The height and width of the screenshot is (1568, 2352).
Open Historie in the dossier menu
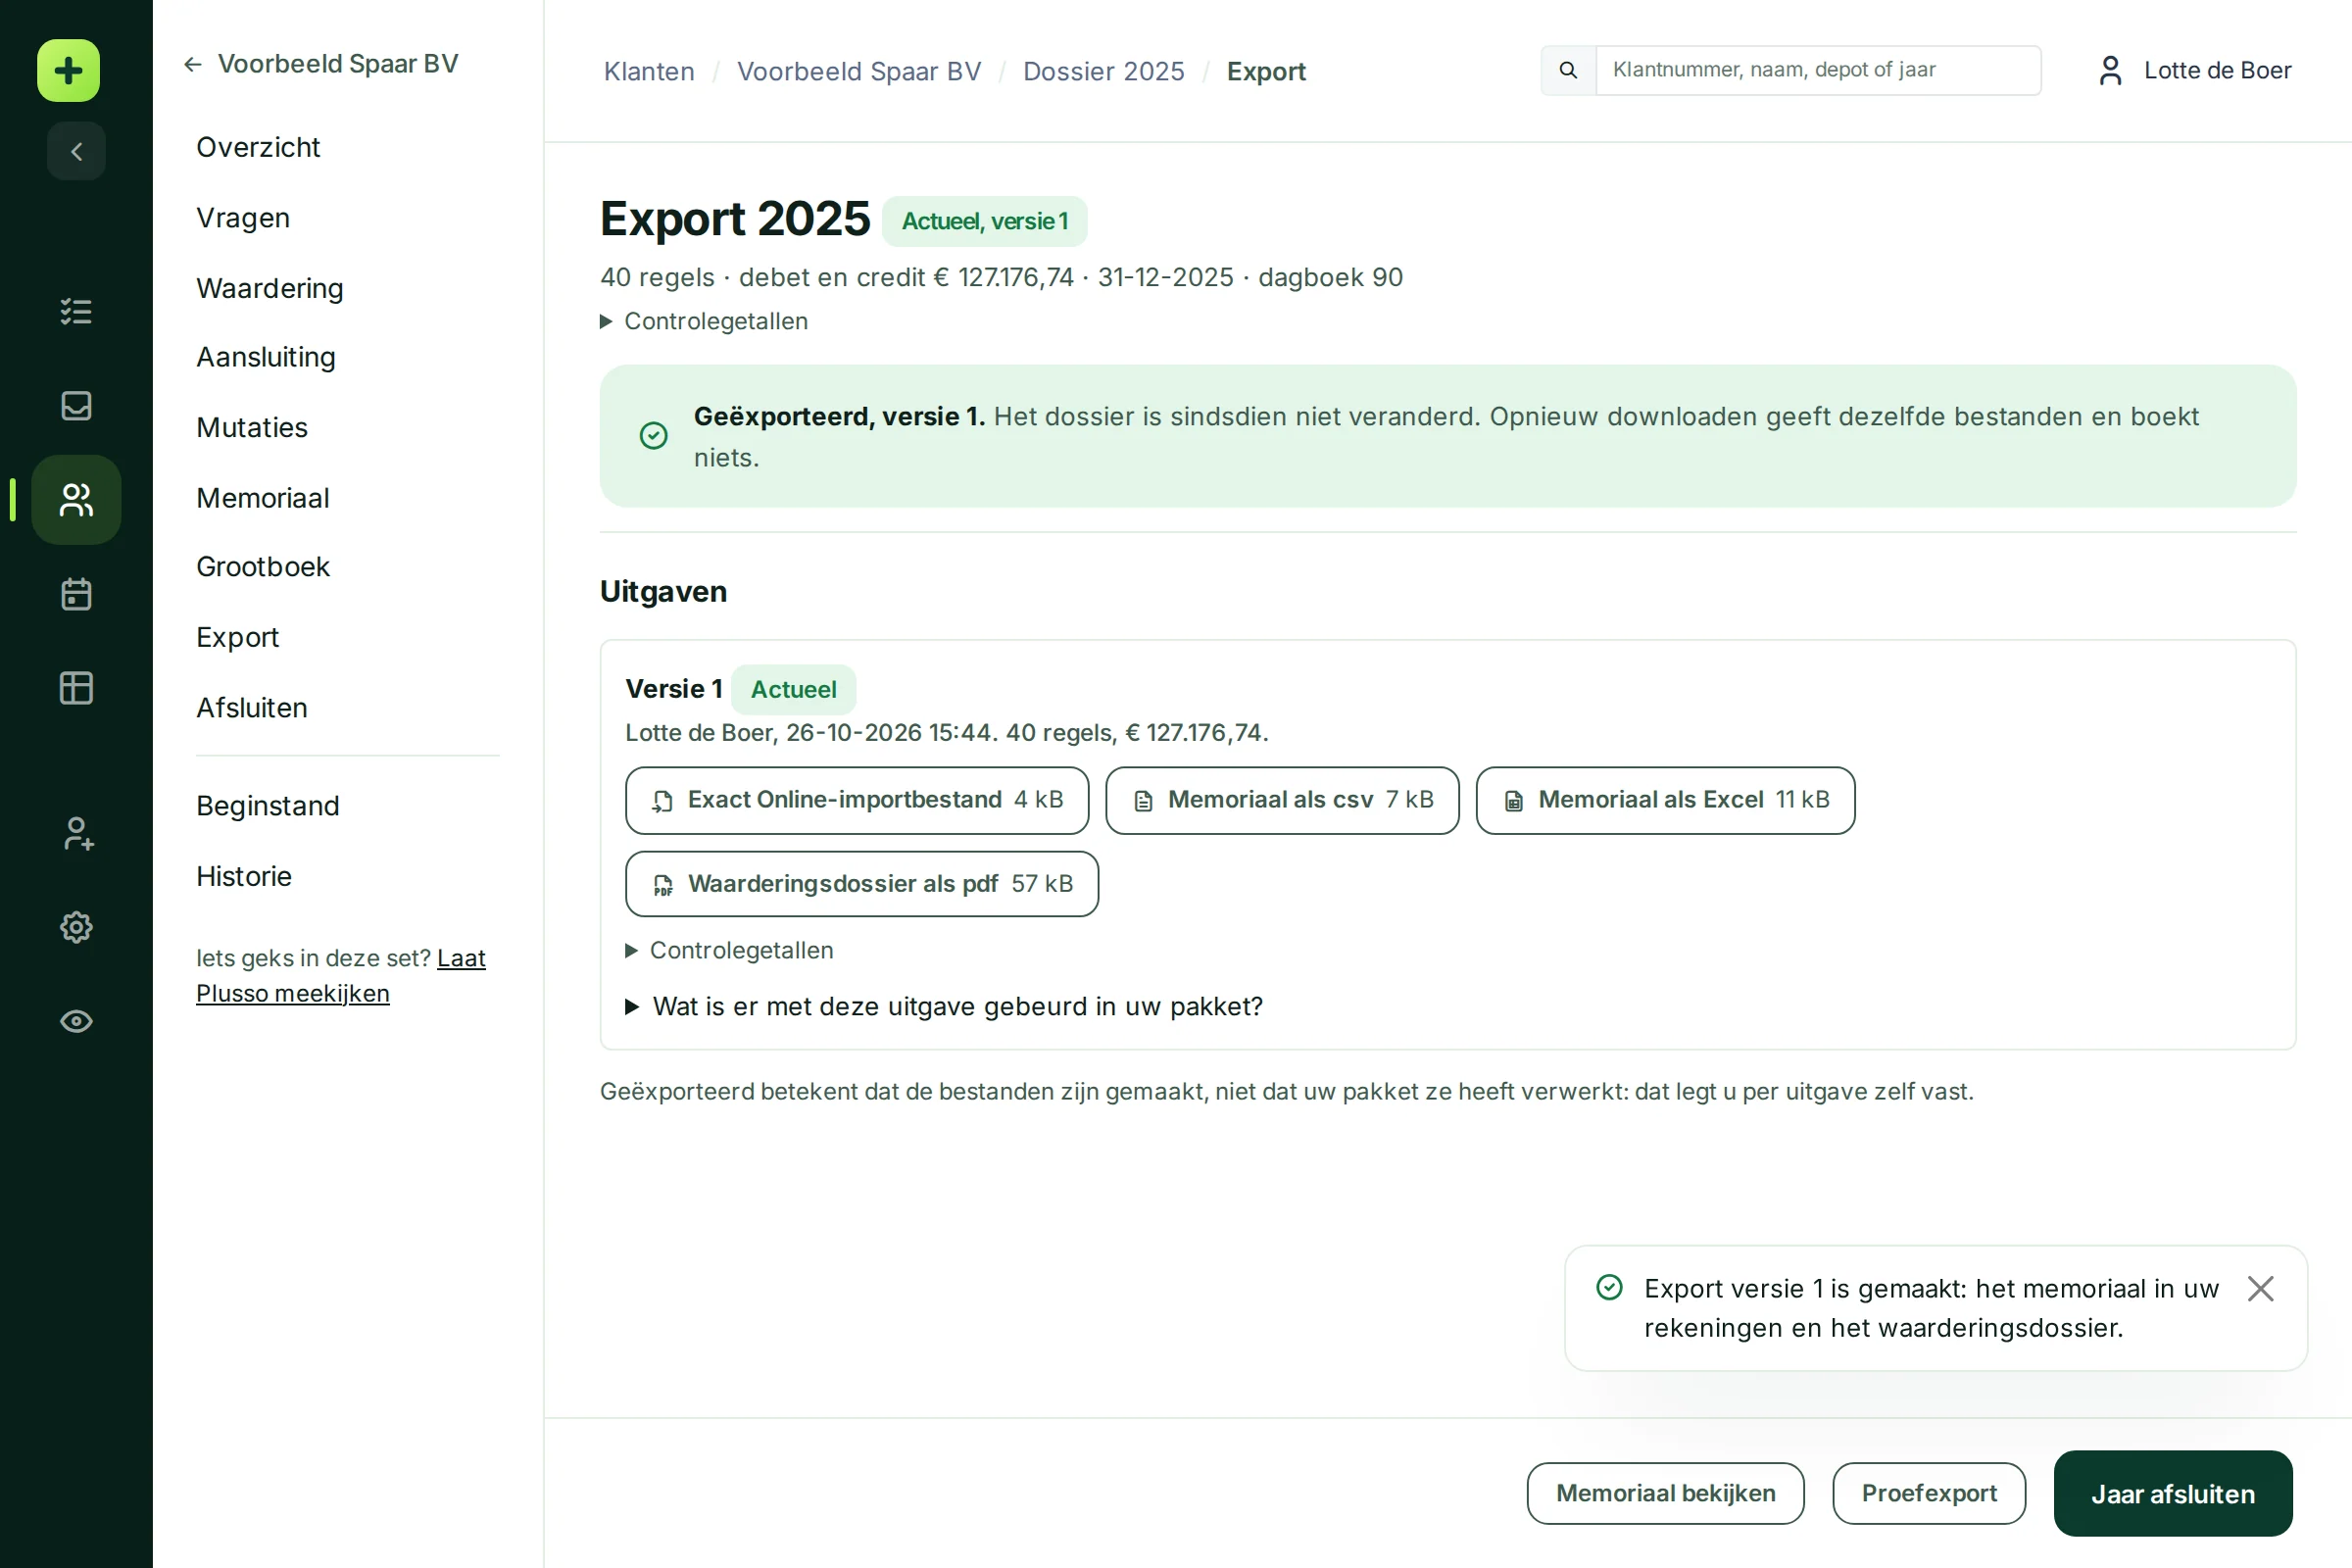pyautogui.click(x=244, y=876)
